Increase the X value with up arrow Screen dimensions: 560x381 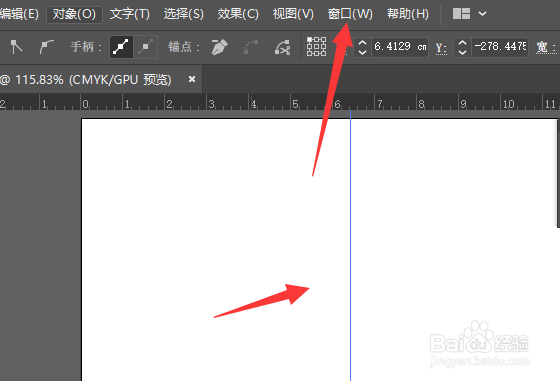tap(362, 42)
